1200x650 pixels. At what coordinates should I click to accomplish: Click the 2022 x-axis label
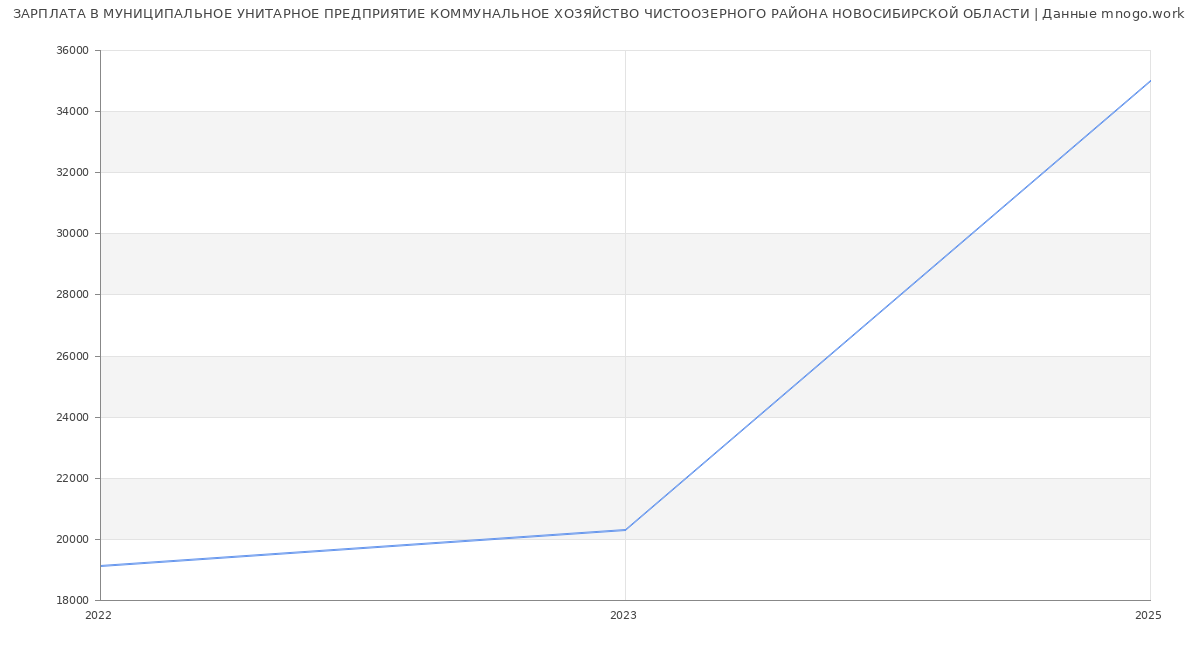(x=99, y=616)
